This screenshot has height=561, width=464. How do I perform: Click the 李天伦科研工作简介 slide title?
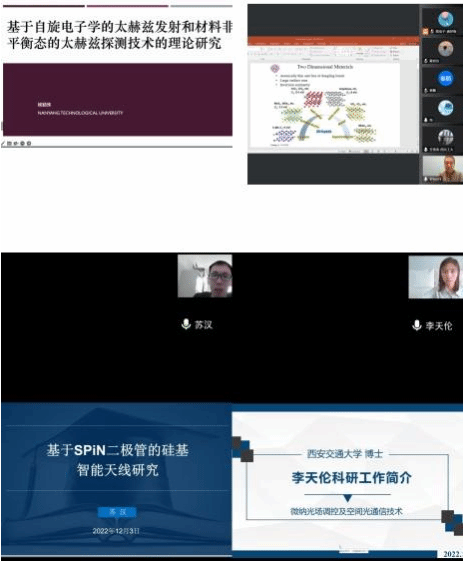point(351,477)
